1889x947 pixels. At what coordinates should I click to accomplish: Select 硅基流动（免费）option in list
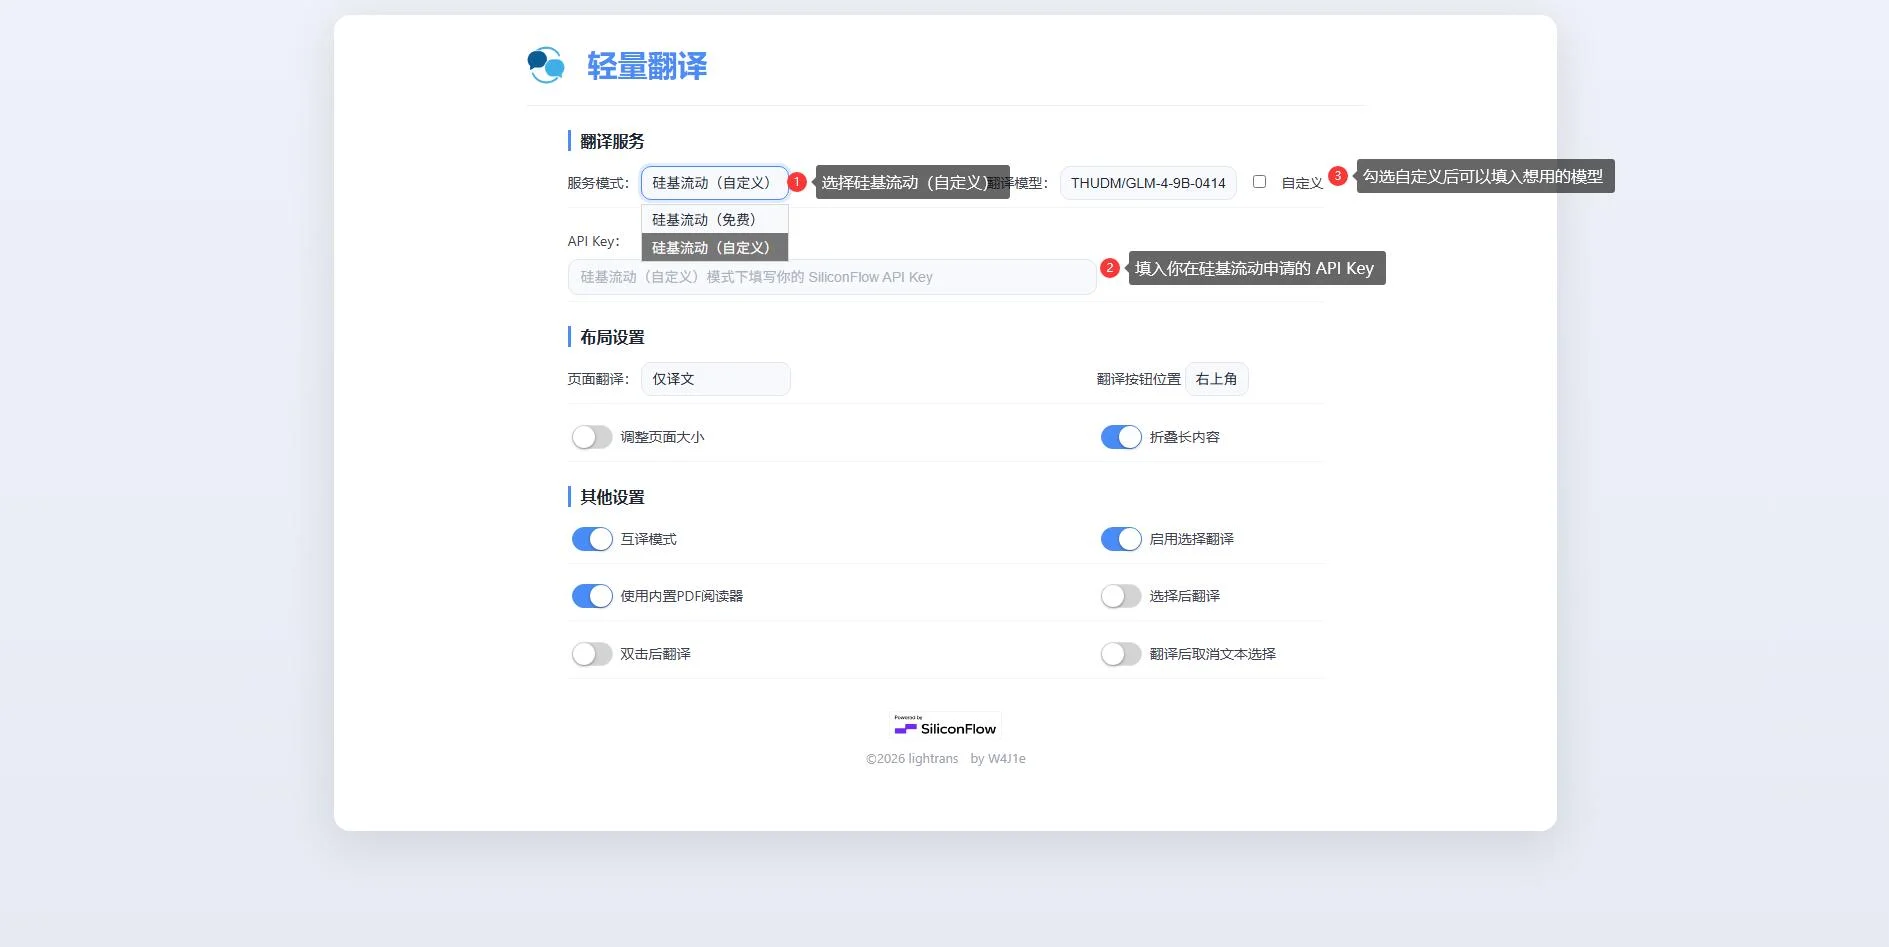point(715,219)
